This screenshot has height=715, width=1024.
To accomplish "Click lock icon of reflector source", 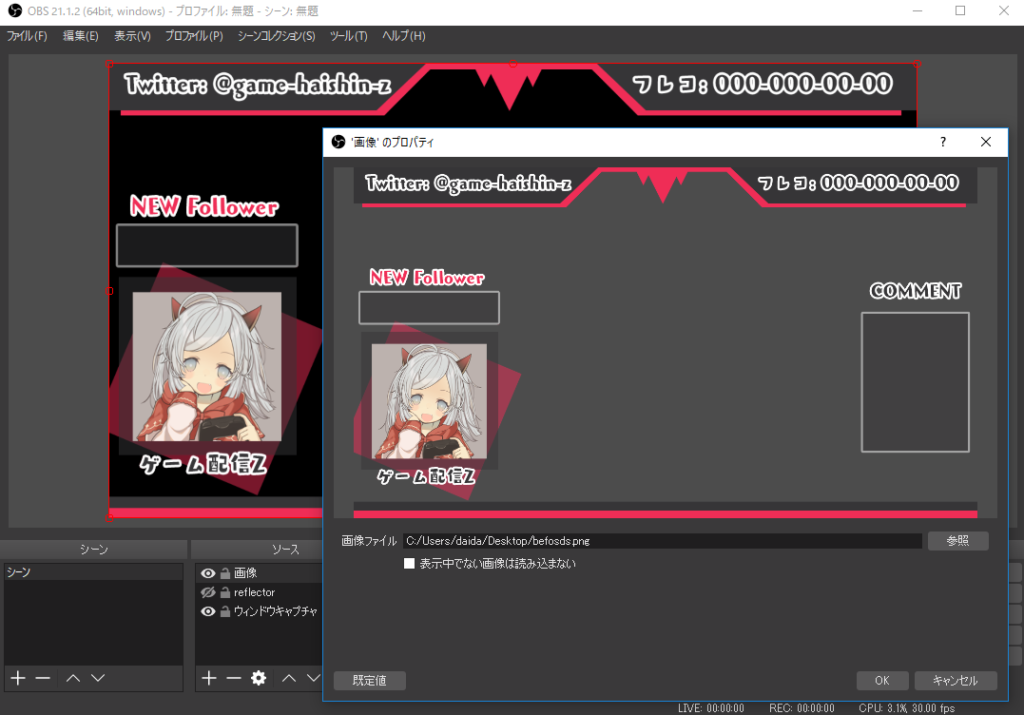I will 225,592.
